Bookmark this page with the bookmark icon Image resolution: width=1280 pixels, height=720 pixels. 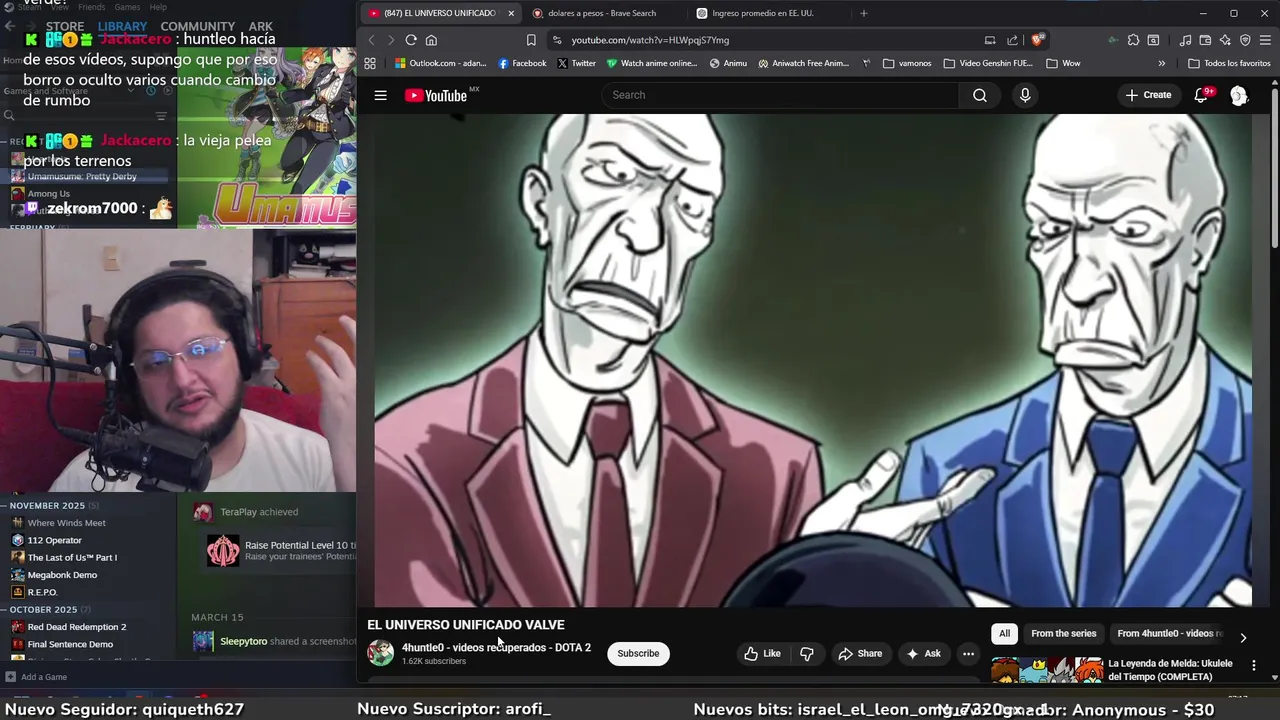[531, 40]
